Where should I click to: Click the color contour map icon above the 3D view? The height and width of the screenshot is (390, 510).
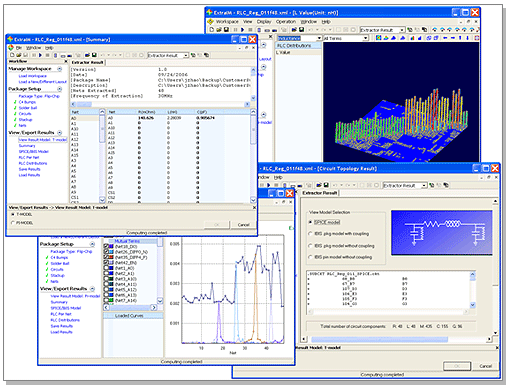379,38
